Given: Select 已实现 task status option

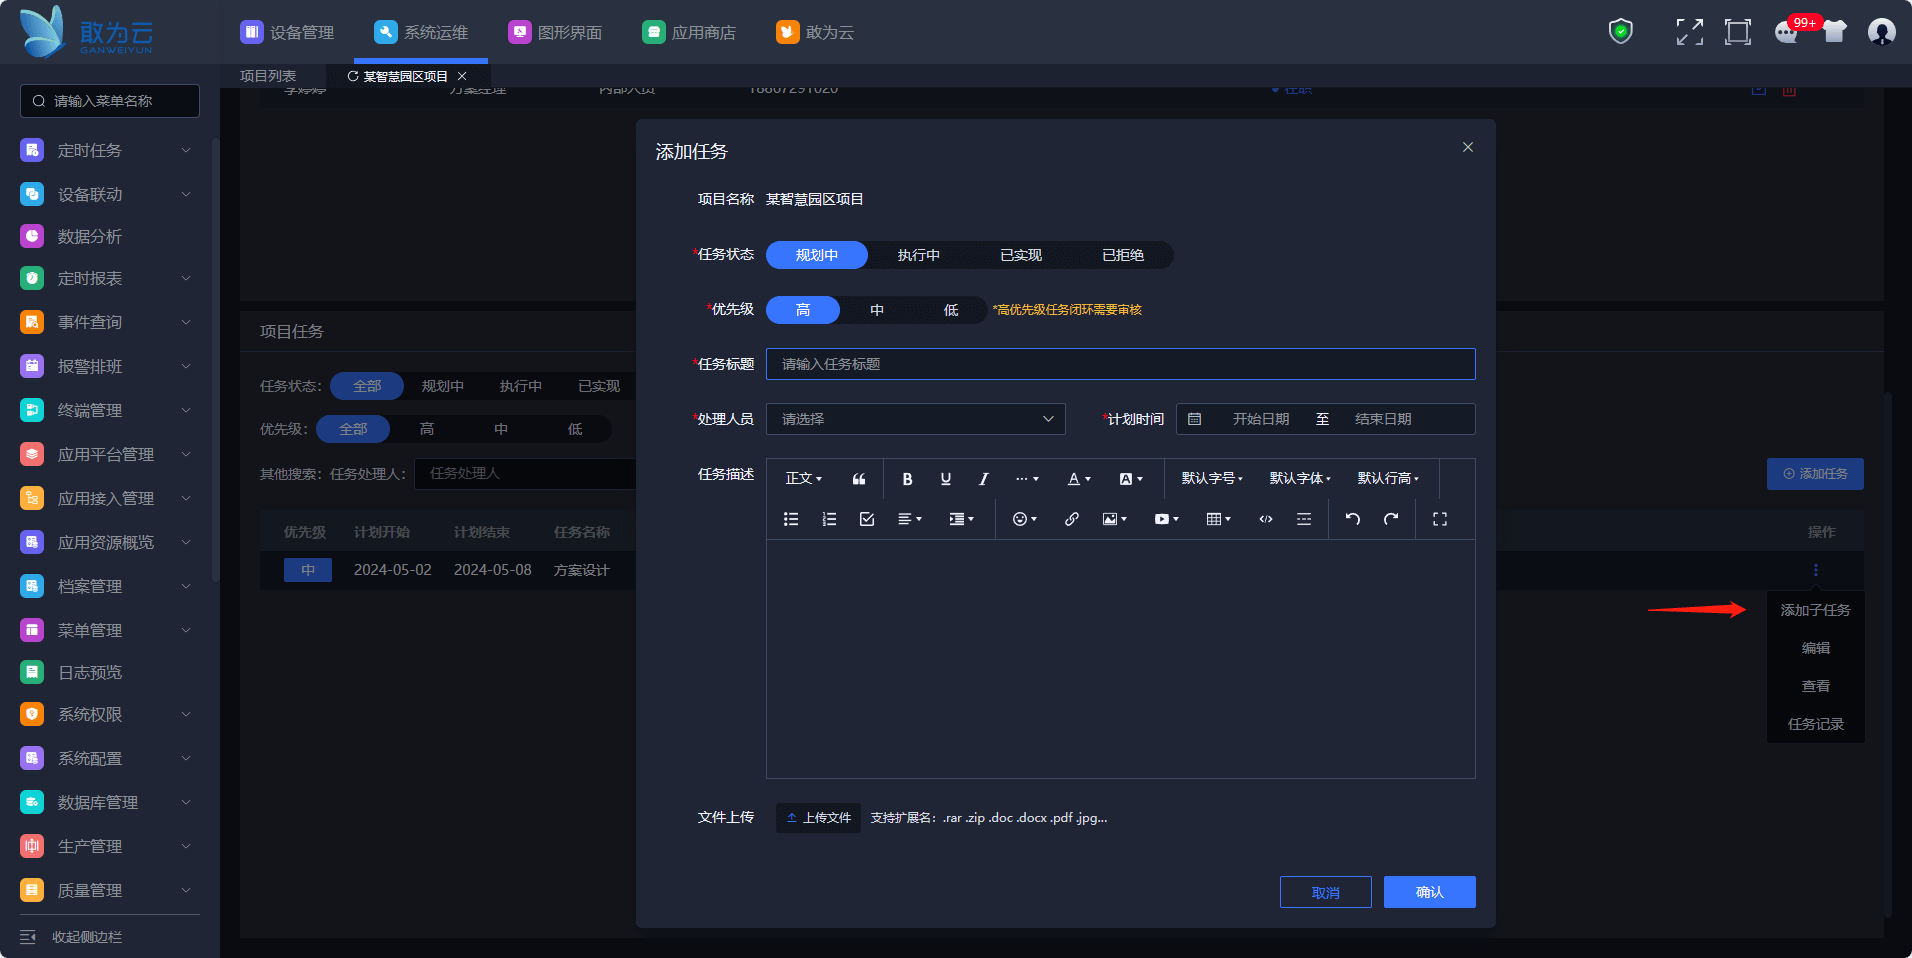Looking at the screenshot, I should [1020, 255].
